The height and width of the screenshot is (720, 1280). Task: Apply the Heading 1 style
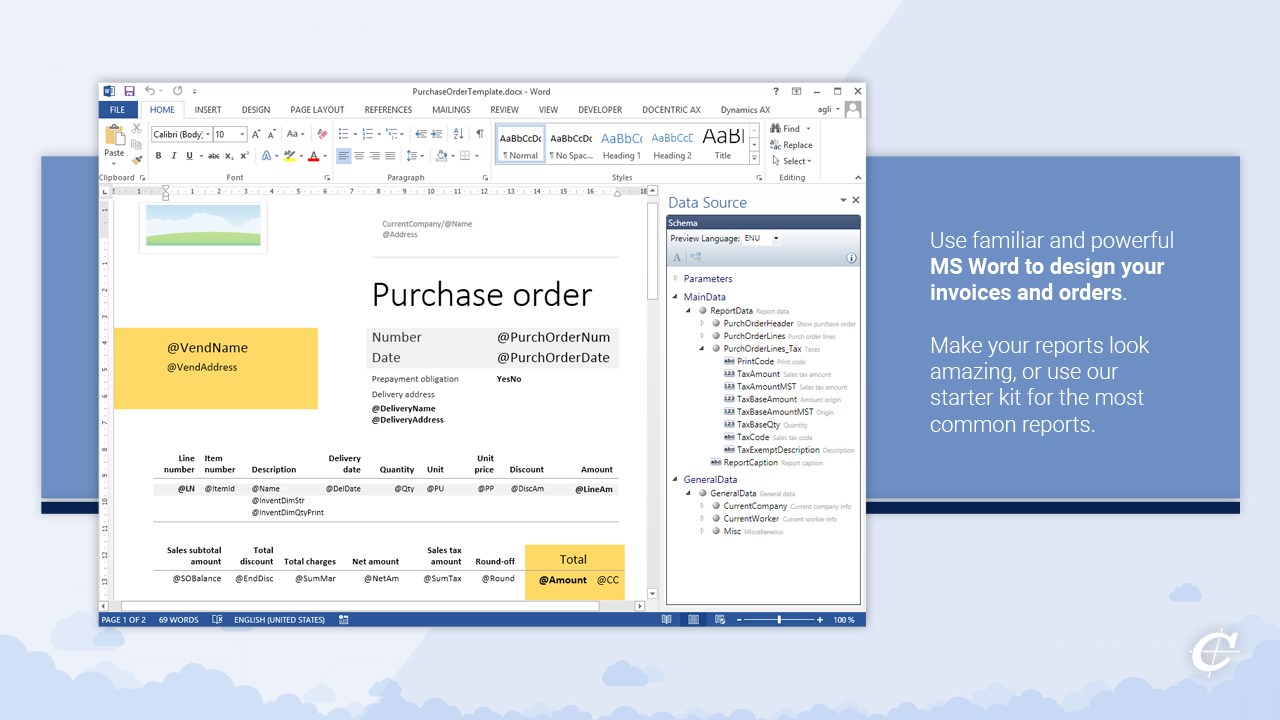(x=621, y=144)
